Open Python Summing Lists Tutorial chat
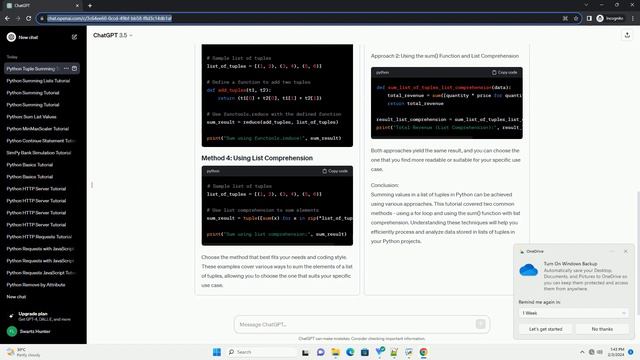 (x=38, y=81)
